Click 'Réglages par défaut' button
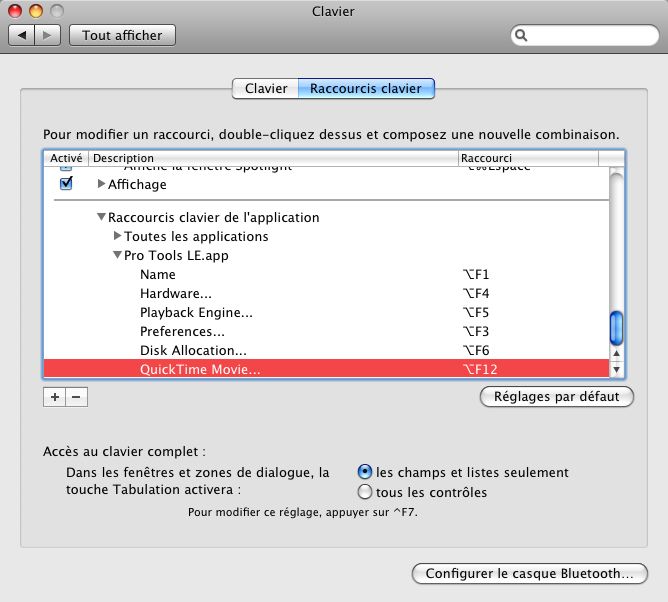Screen dimensions: 668x602 click(557, 397)
